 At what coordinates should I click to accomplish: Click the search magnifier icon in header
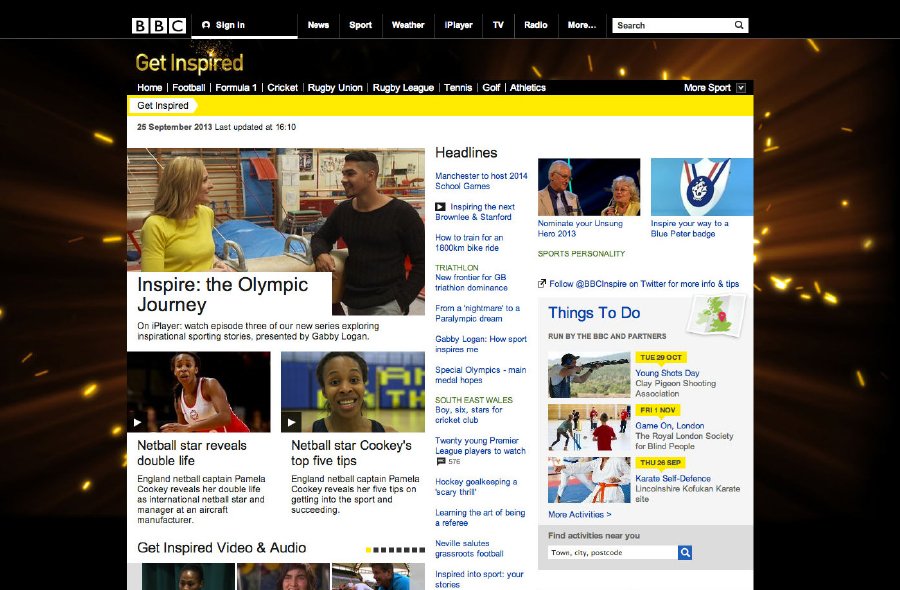click(x=739, y=25)
